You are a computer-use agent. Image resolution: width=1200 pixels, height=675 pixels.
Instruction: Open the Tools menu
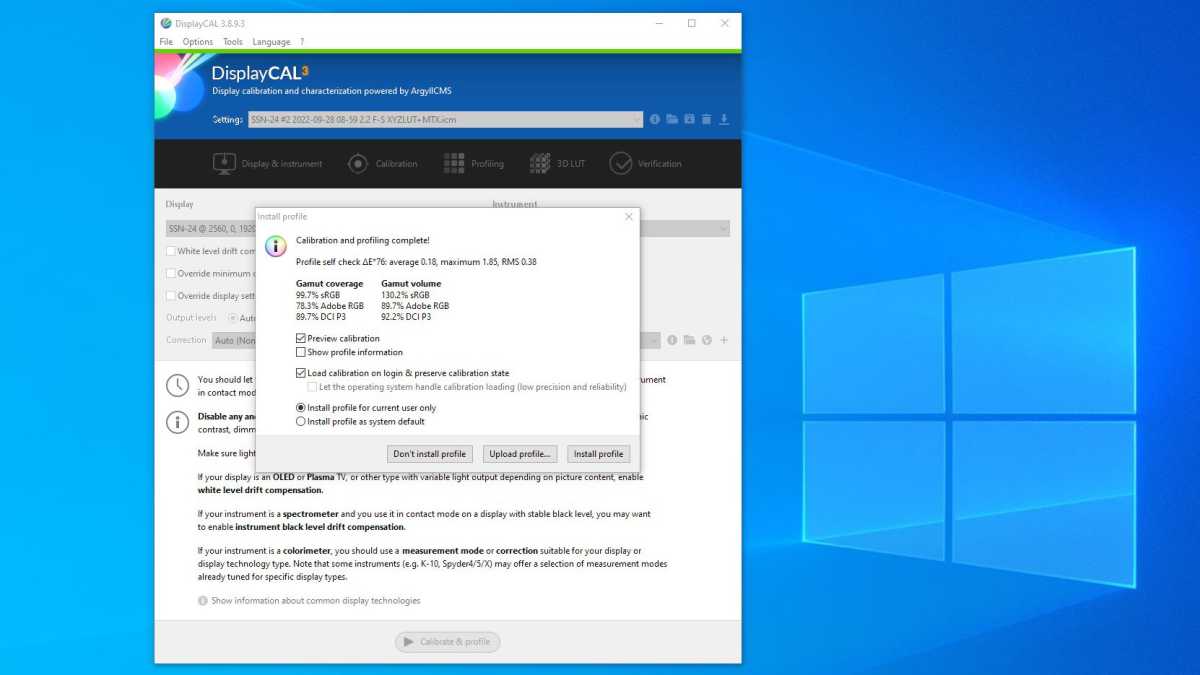[x=233, y=42]
